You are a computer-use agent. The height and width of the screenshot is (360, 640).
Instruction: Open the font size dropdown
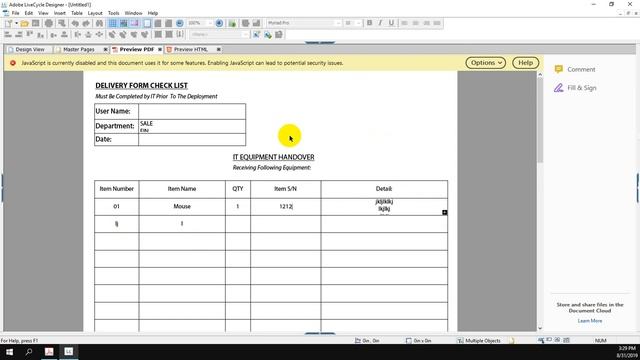pos(358,23)
